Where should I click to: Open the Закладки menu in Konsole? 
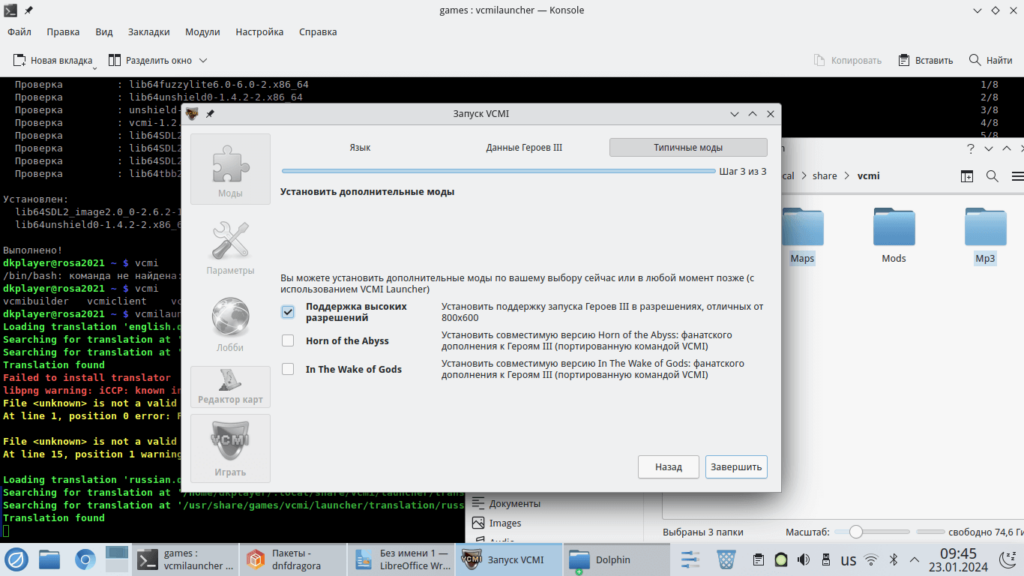(x=149, y=32)
